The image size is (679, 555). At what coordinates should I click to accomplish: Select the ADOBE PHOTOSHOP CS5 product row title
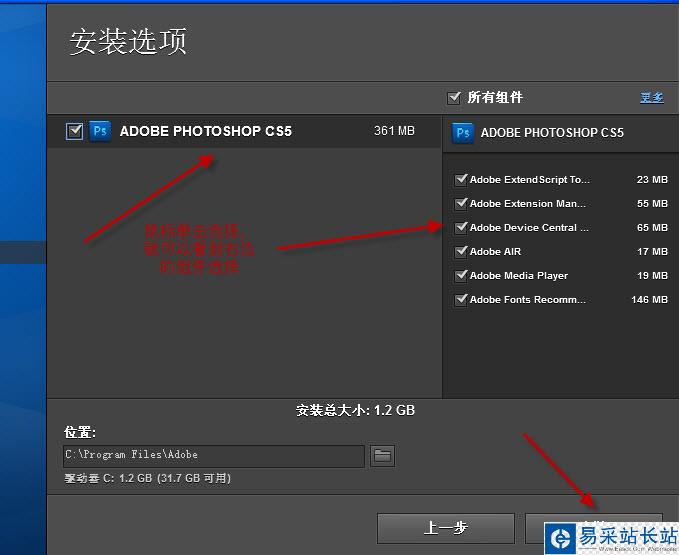(x=206, y=131)
